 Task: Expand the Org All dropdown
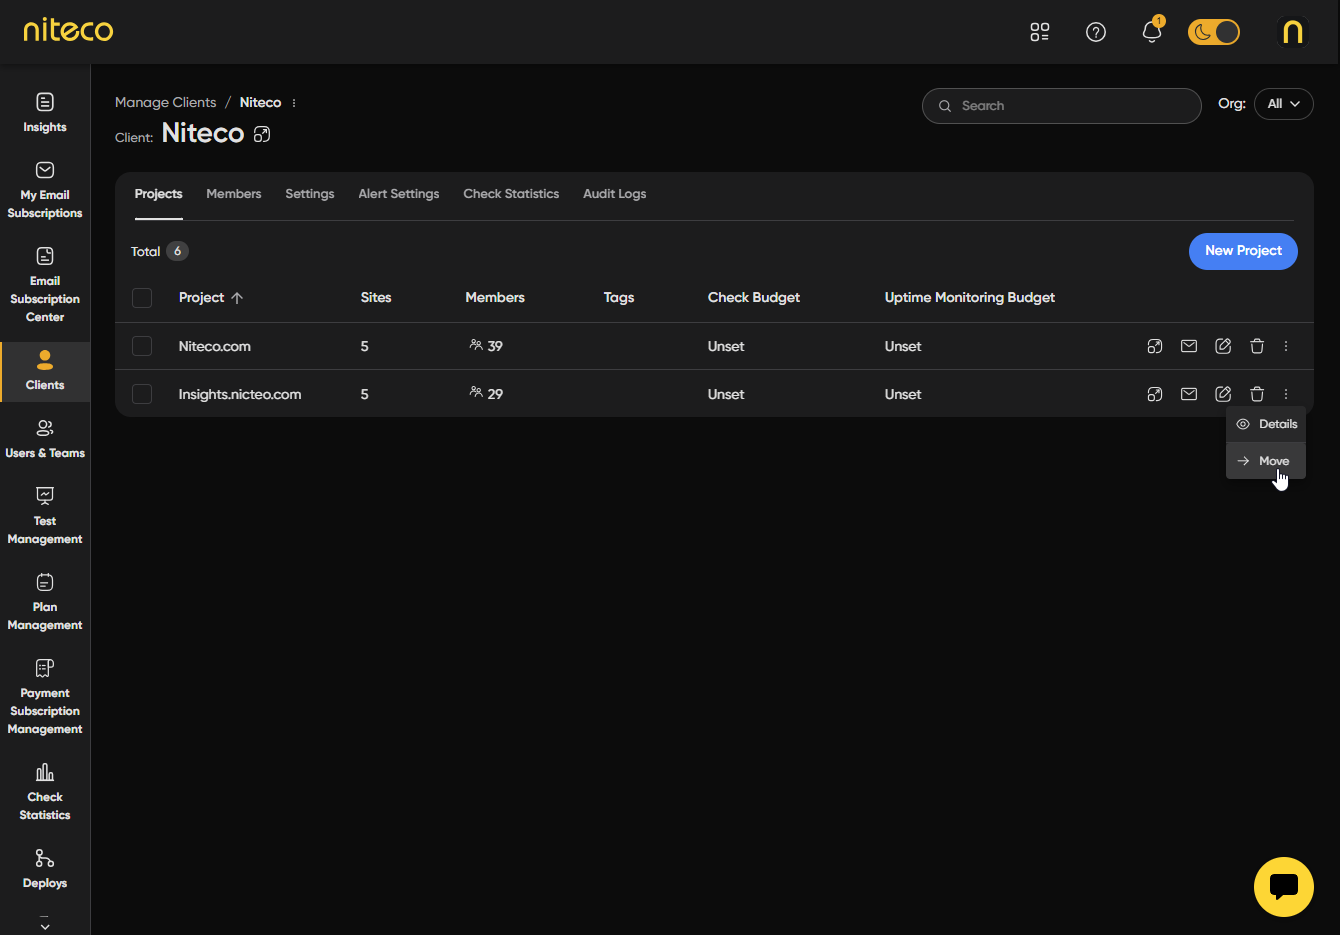[x=1283, y=104]
